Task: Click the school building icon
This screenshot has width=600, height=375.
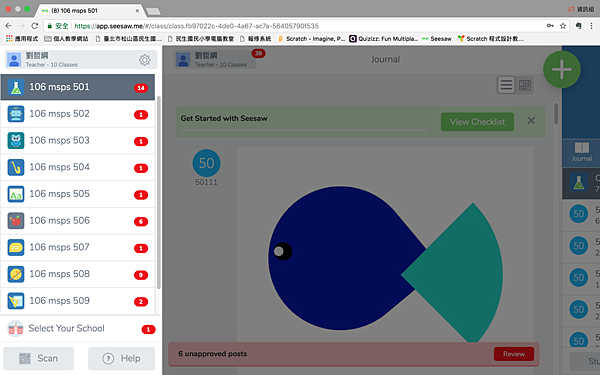Action: pyautogui.click(x=16, y=329)
